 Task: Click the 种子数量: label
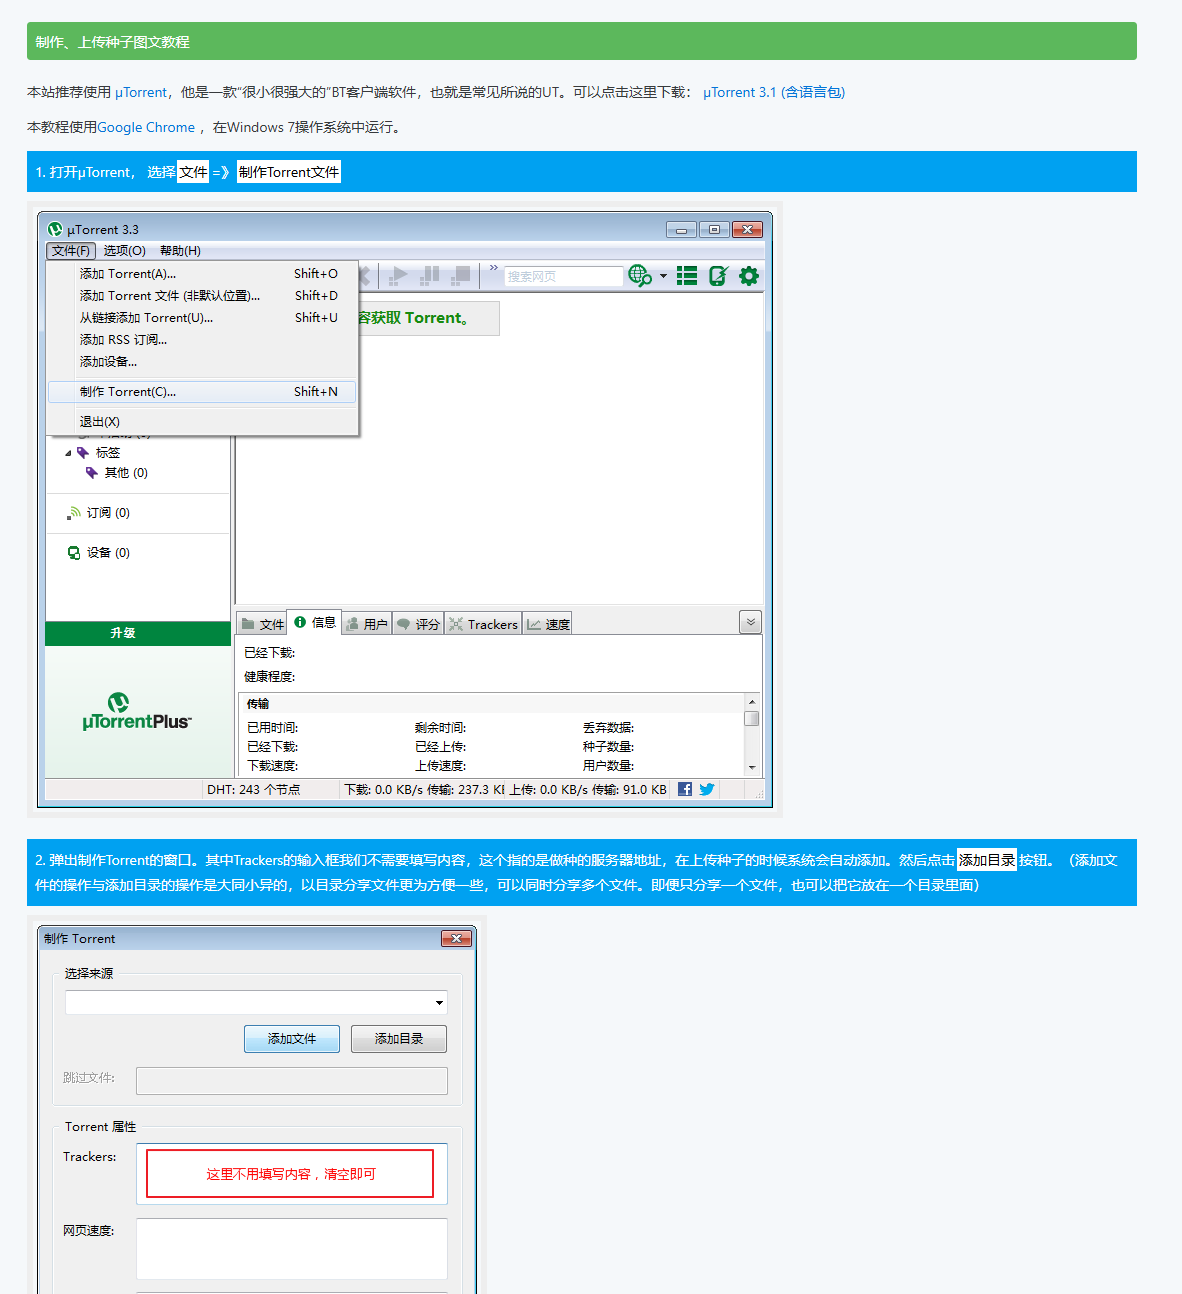tap(609, 747)
